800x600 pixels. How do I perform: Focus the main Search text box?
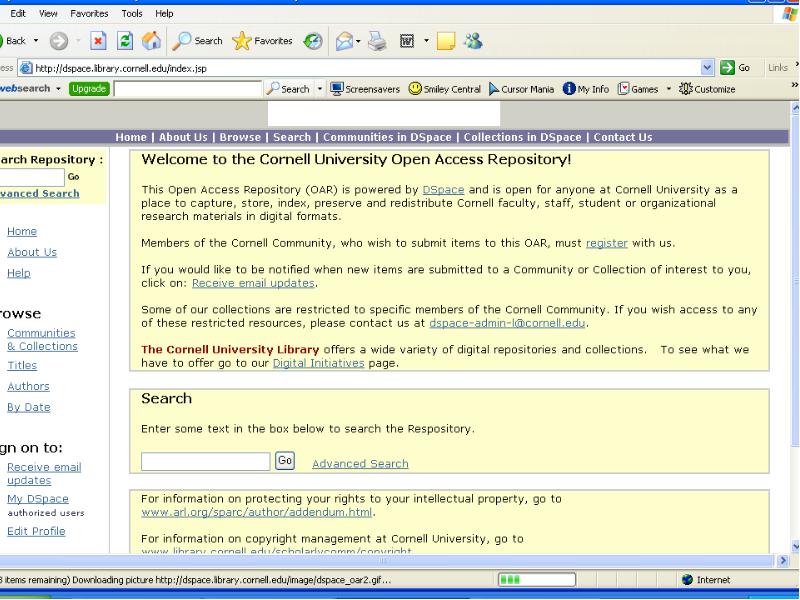click(206, 461)
